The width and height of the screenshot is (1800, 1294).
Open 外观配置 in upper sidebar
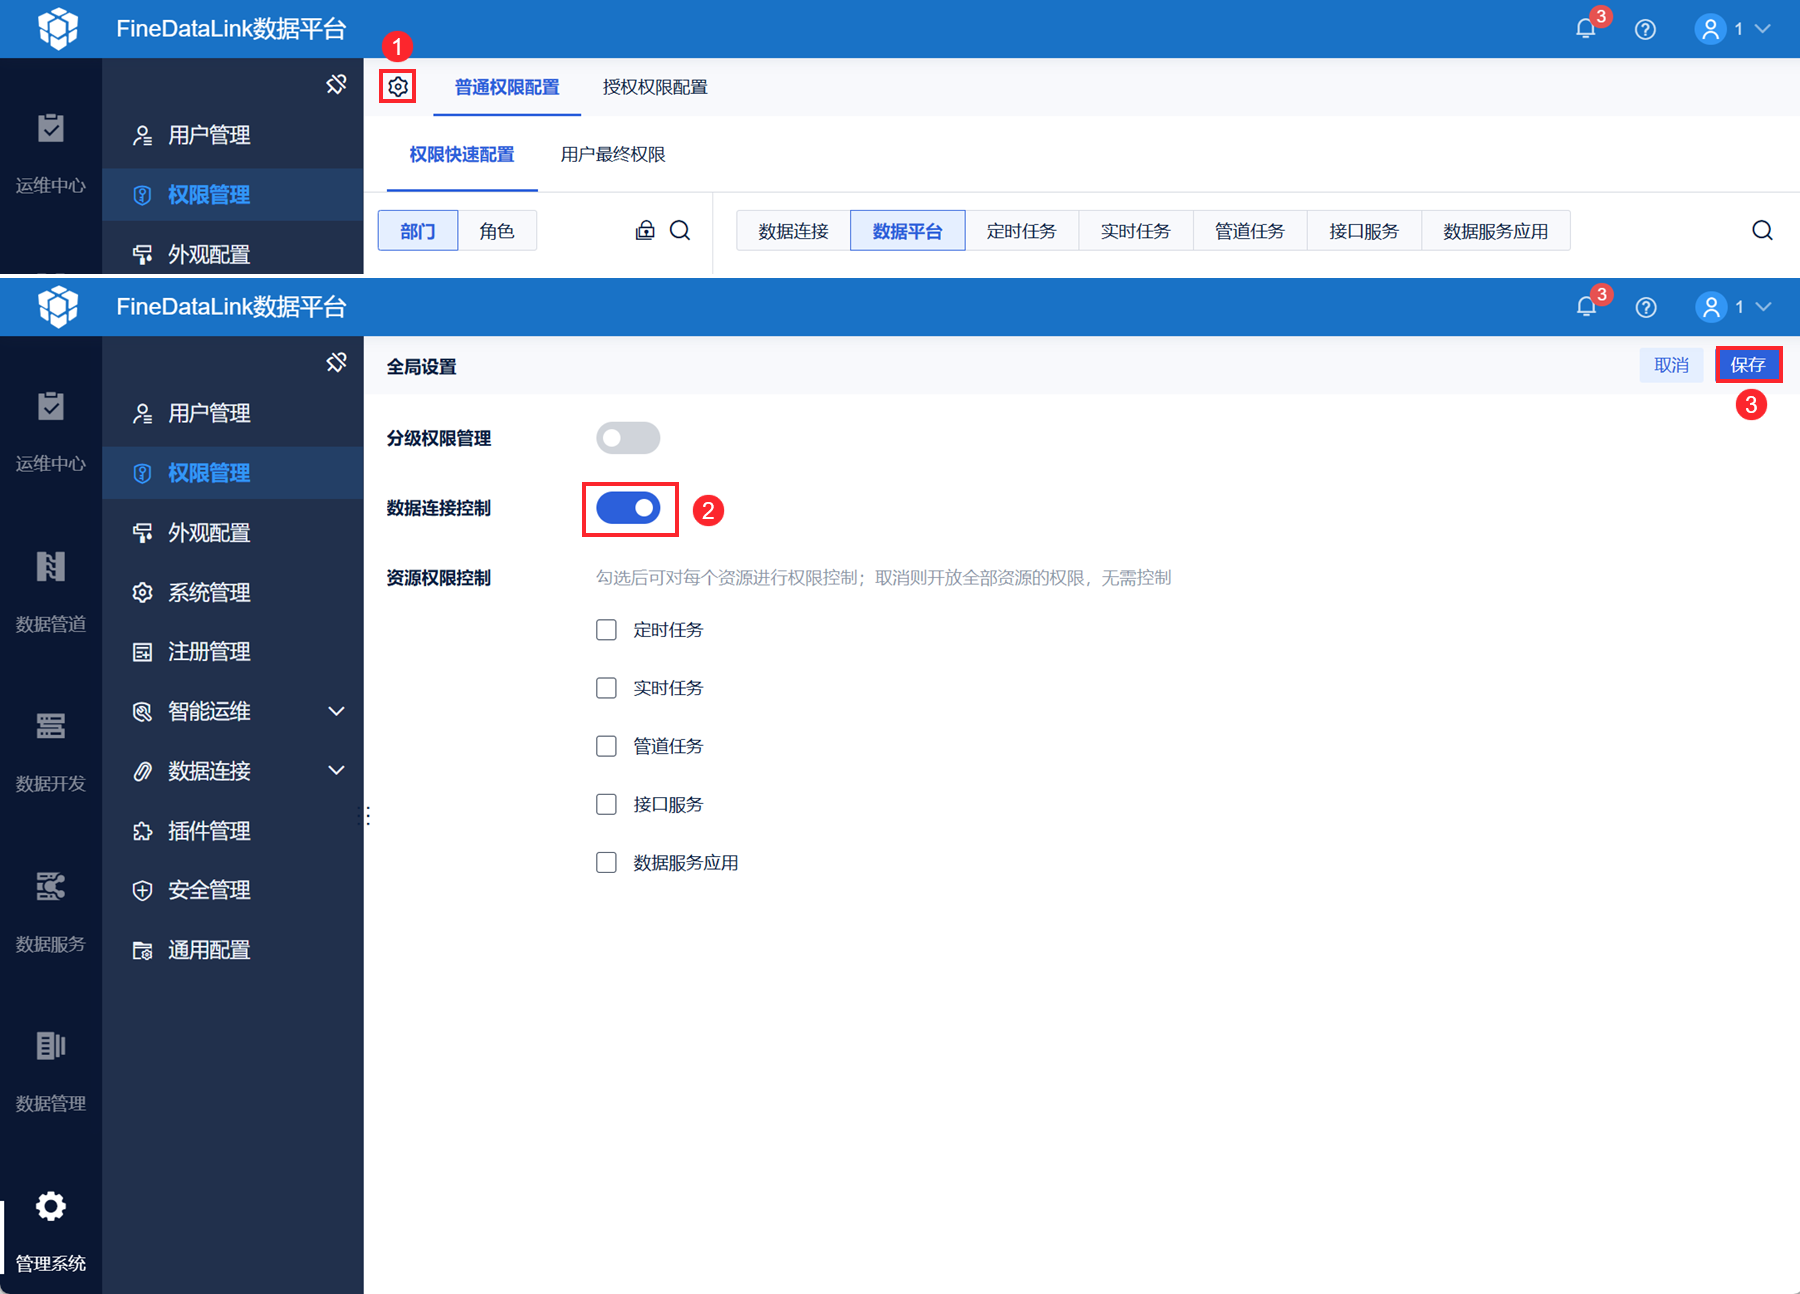click(x=233, y=254)
